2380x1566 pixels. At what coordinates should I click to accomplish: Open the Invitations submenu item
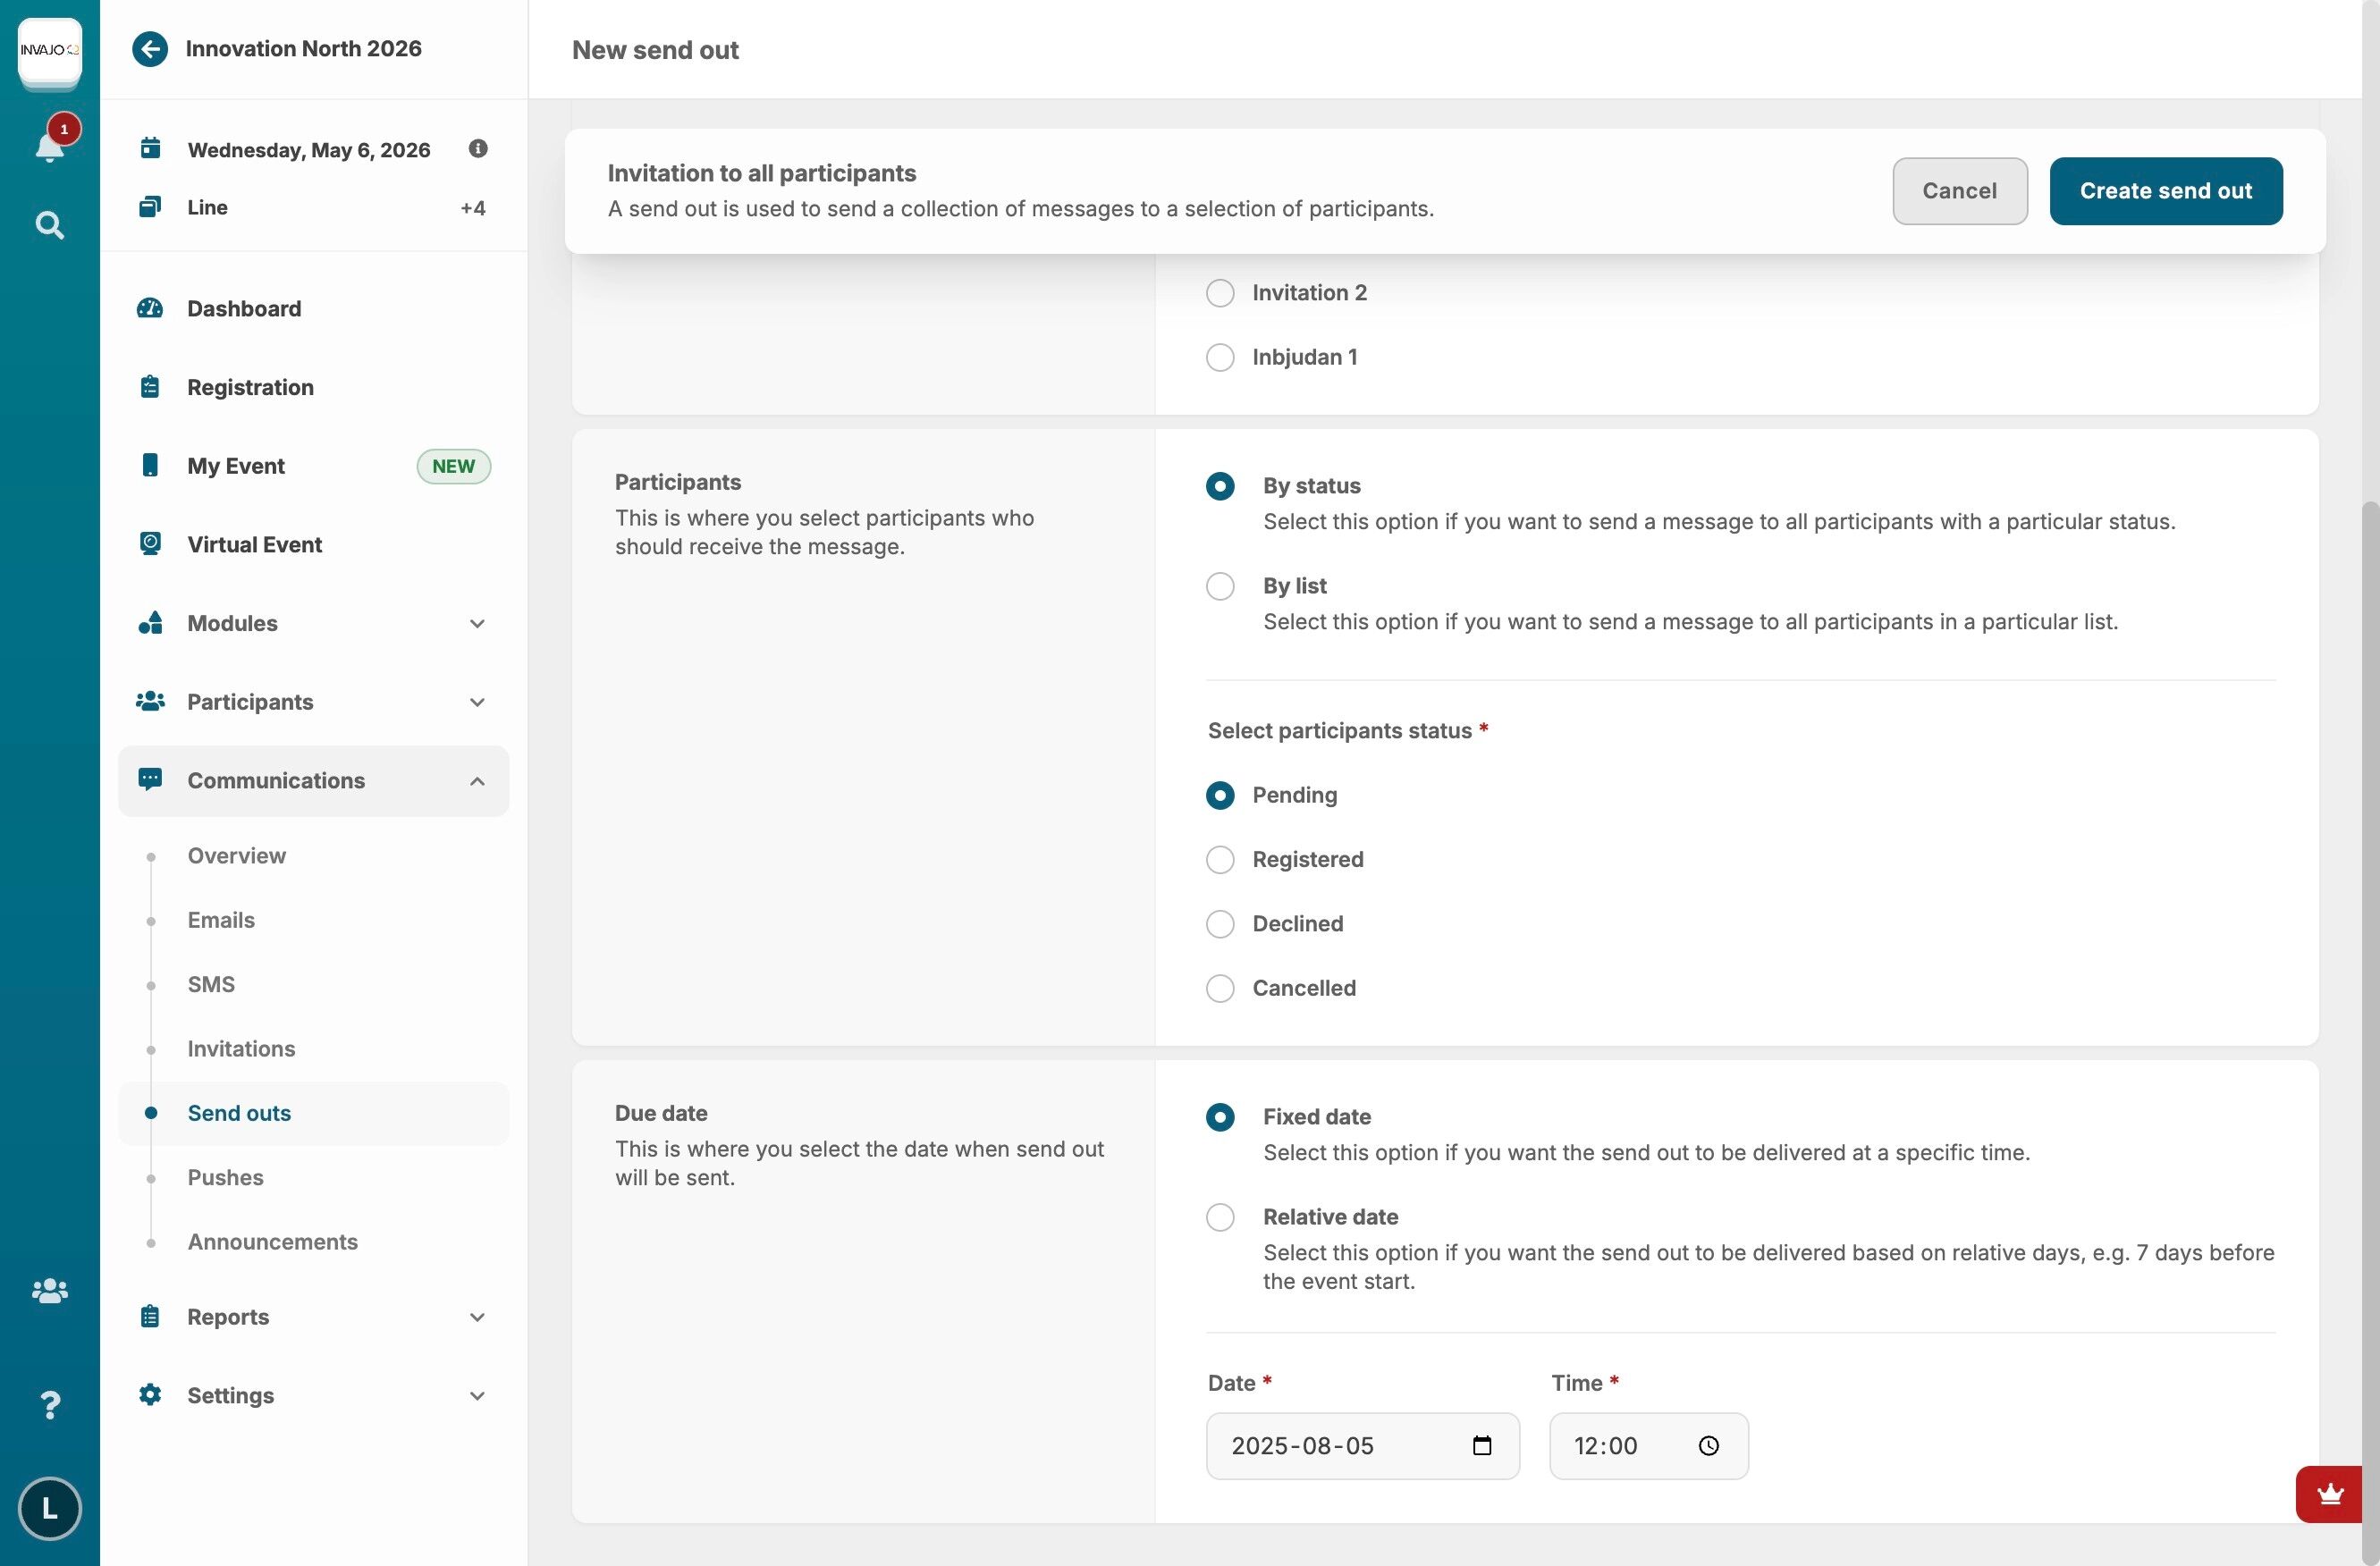click(x=241, y=1048)
